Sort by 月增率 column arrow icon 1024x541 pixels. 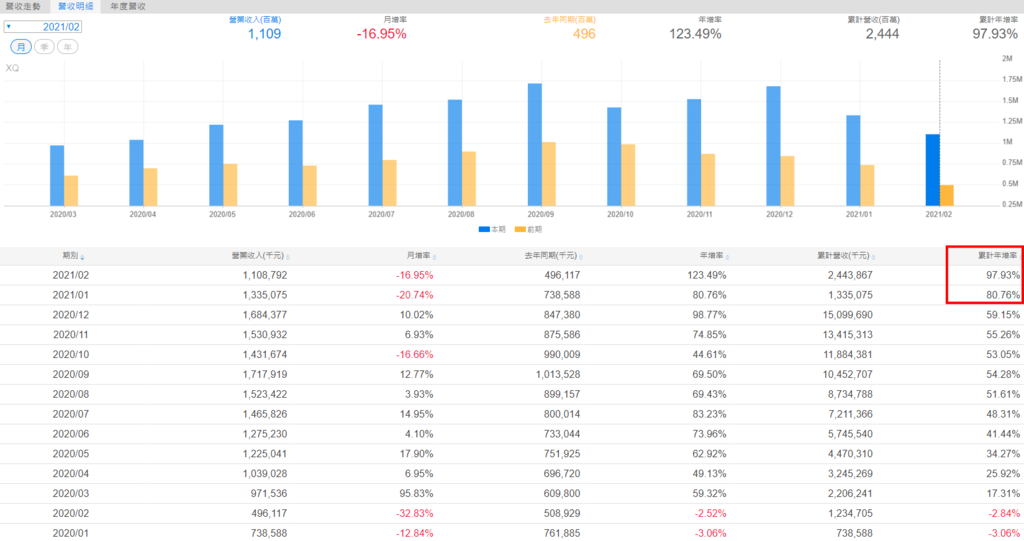[434, 257]
